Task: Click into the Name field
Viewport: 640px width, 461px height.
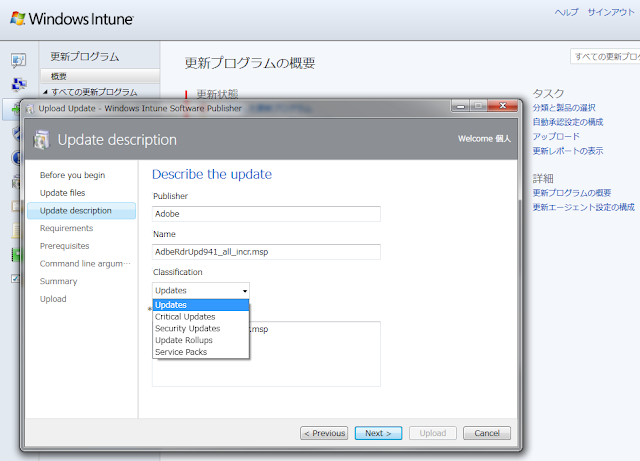Action: 266,252
